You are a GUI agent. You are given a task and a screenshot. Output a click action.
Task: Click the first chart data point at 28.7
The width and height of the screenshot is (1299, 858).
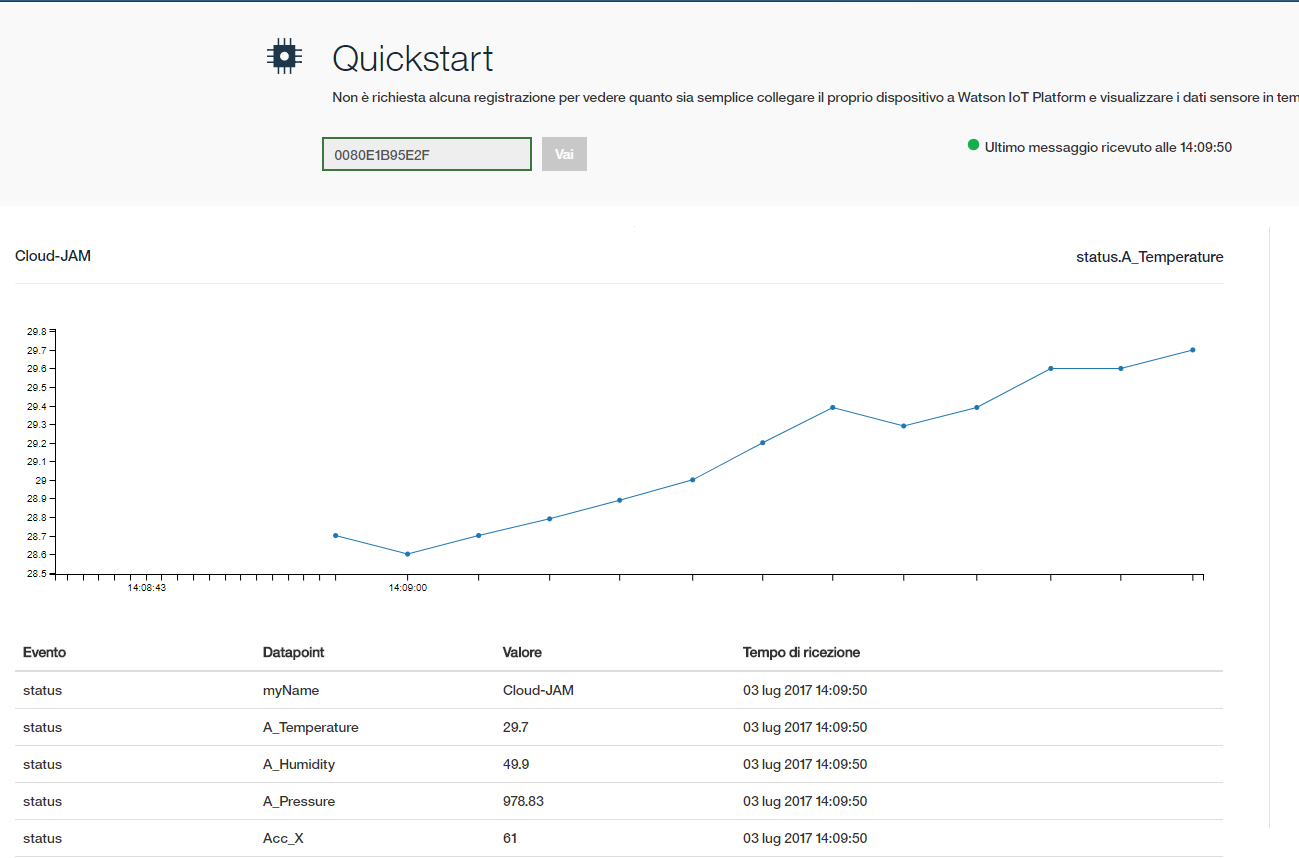pyautogui.click(x=335, y=535)
